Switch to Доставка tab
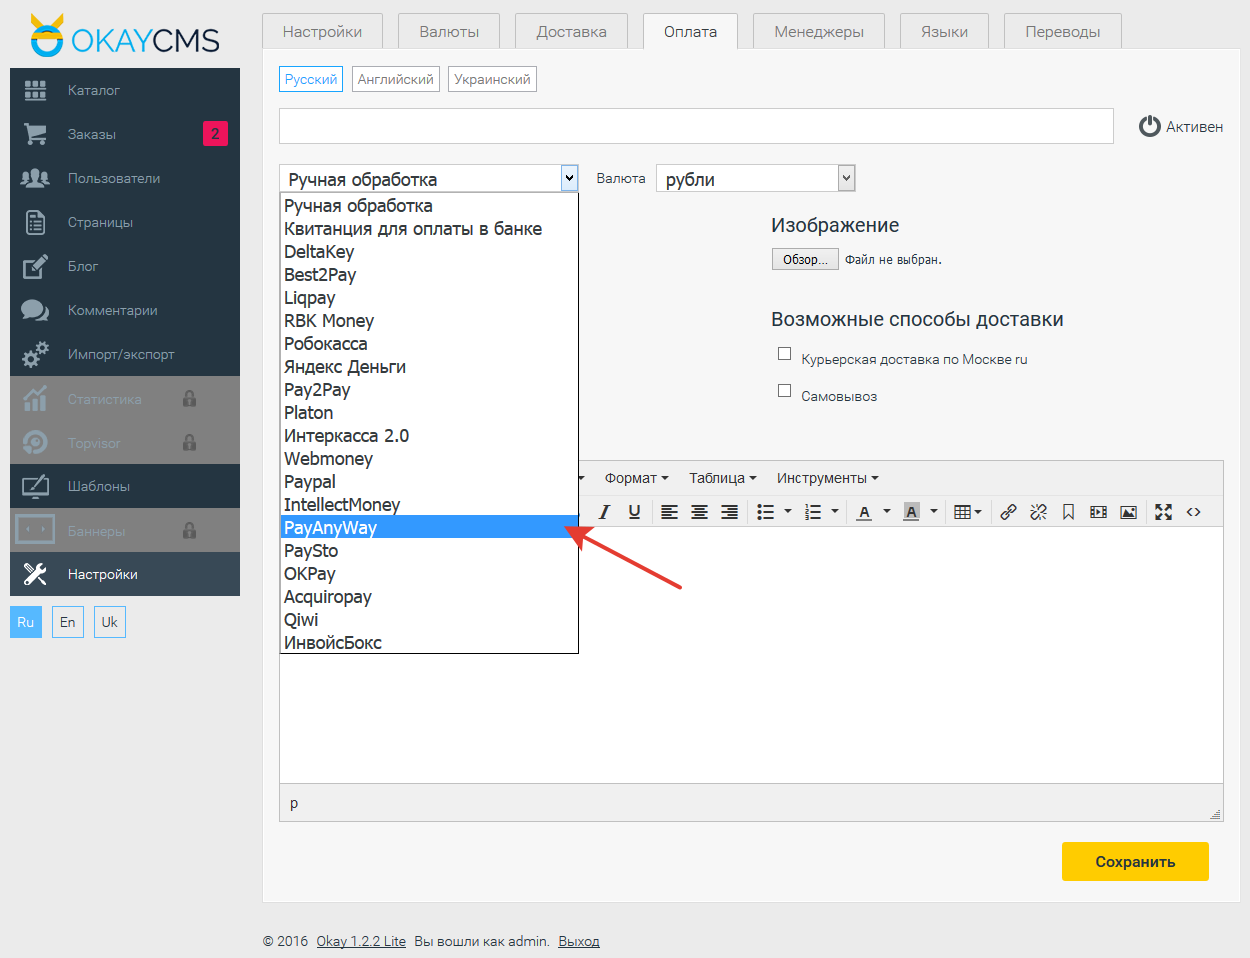The image size is (1250, 958). pos(571,31)
